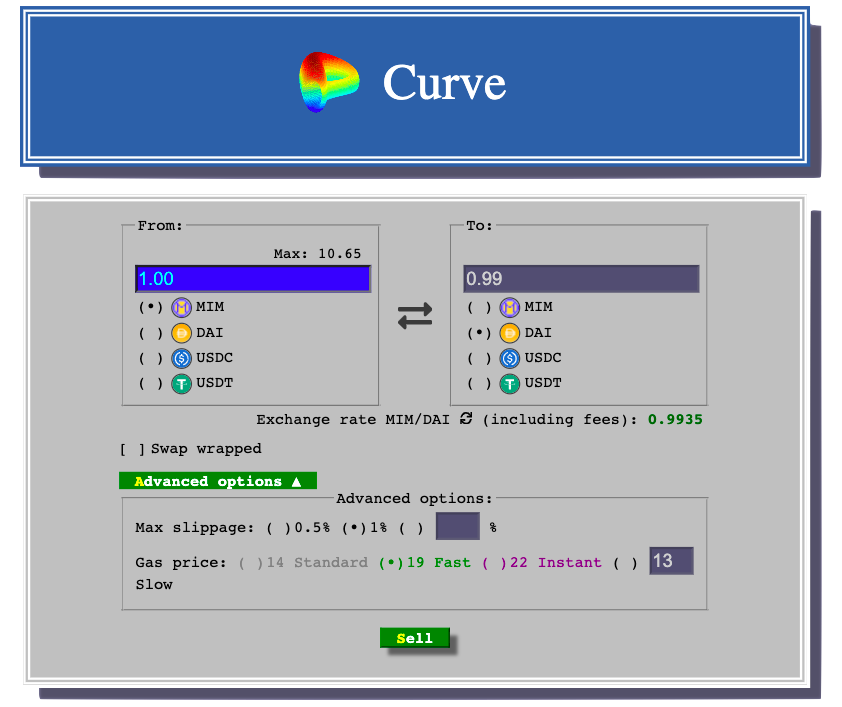The height and width of the screenshot is (707, 842).
Task: Select MIM radio in From box
Action: click(x=151, y=307)
